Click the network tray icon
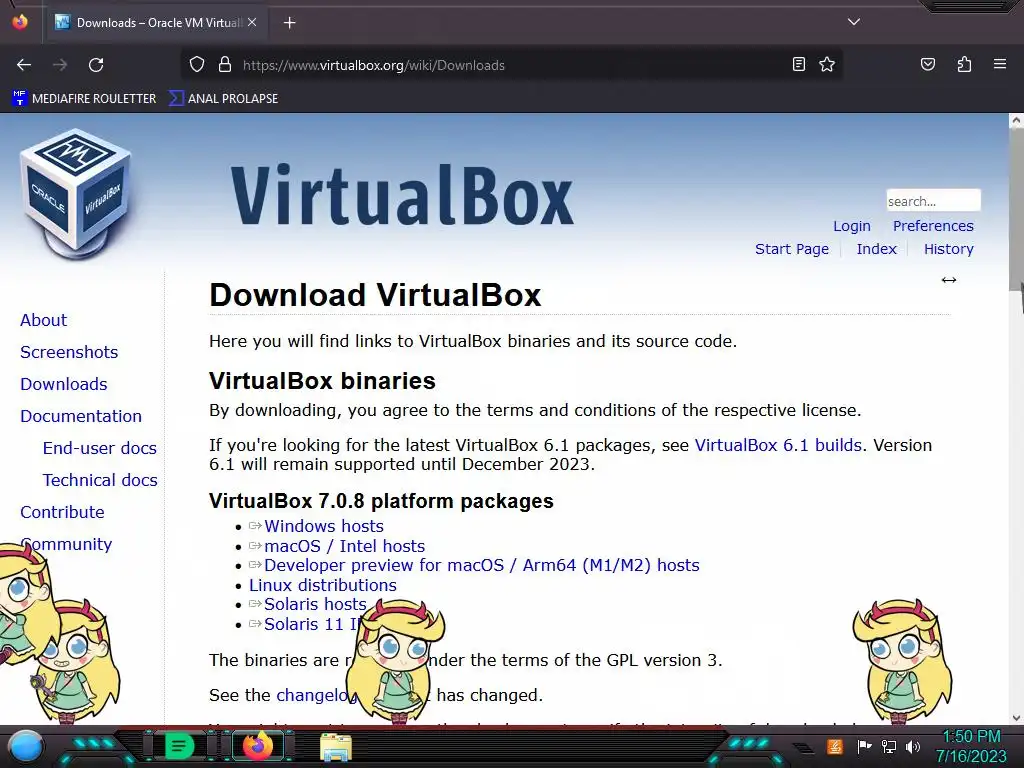Viewport: 1024px width, 768px height. point(889,746)
